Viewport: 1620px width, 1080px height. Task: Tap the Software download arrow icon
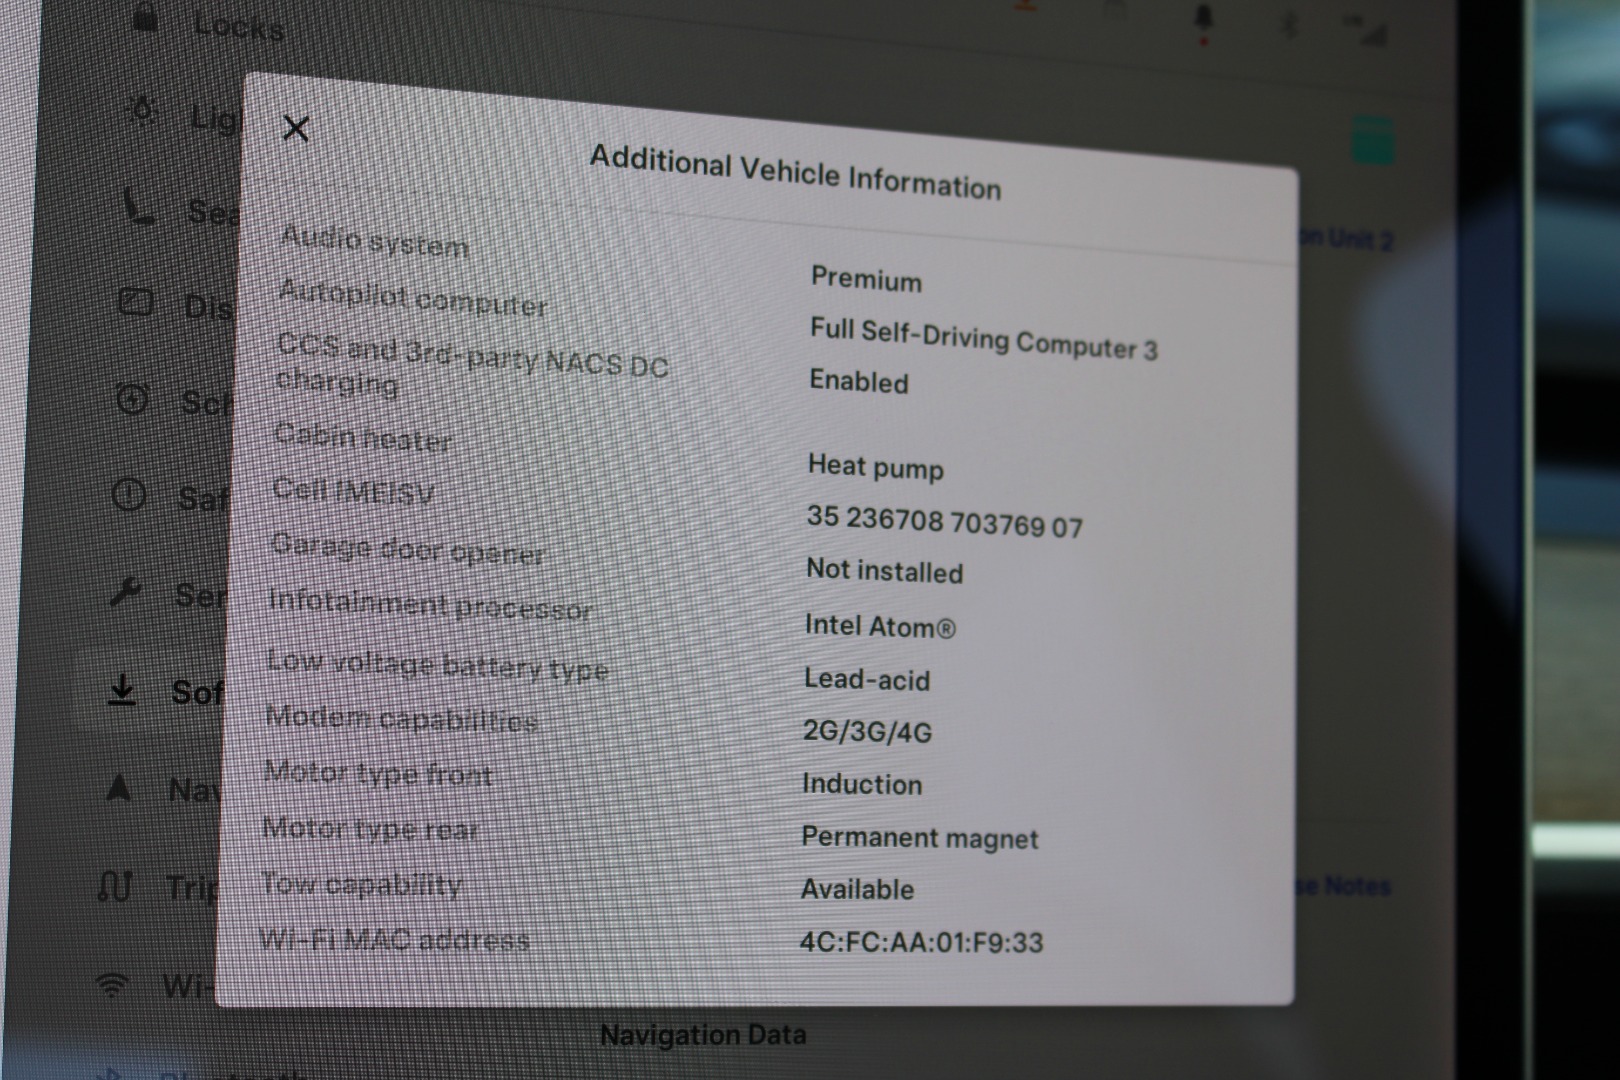pyautogui.click(x=122, y=689)
